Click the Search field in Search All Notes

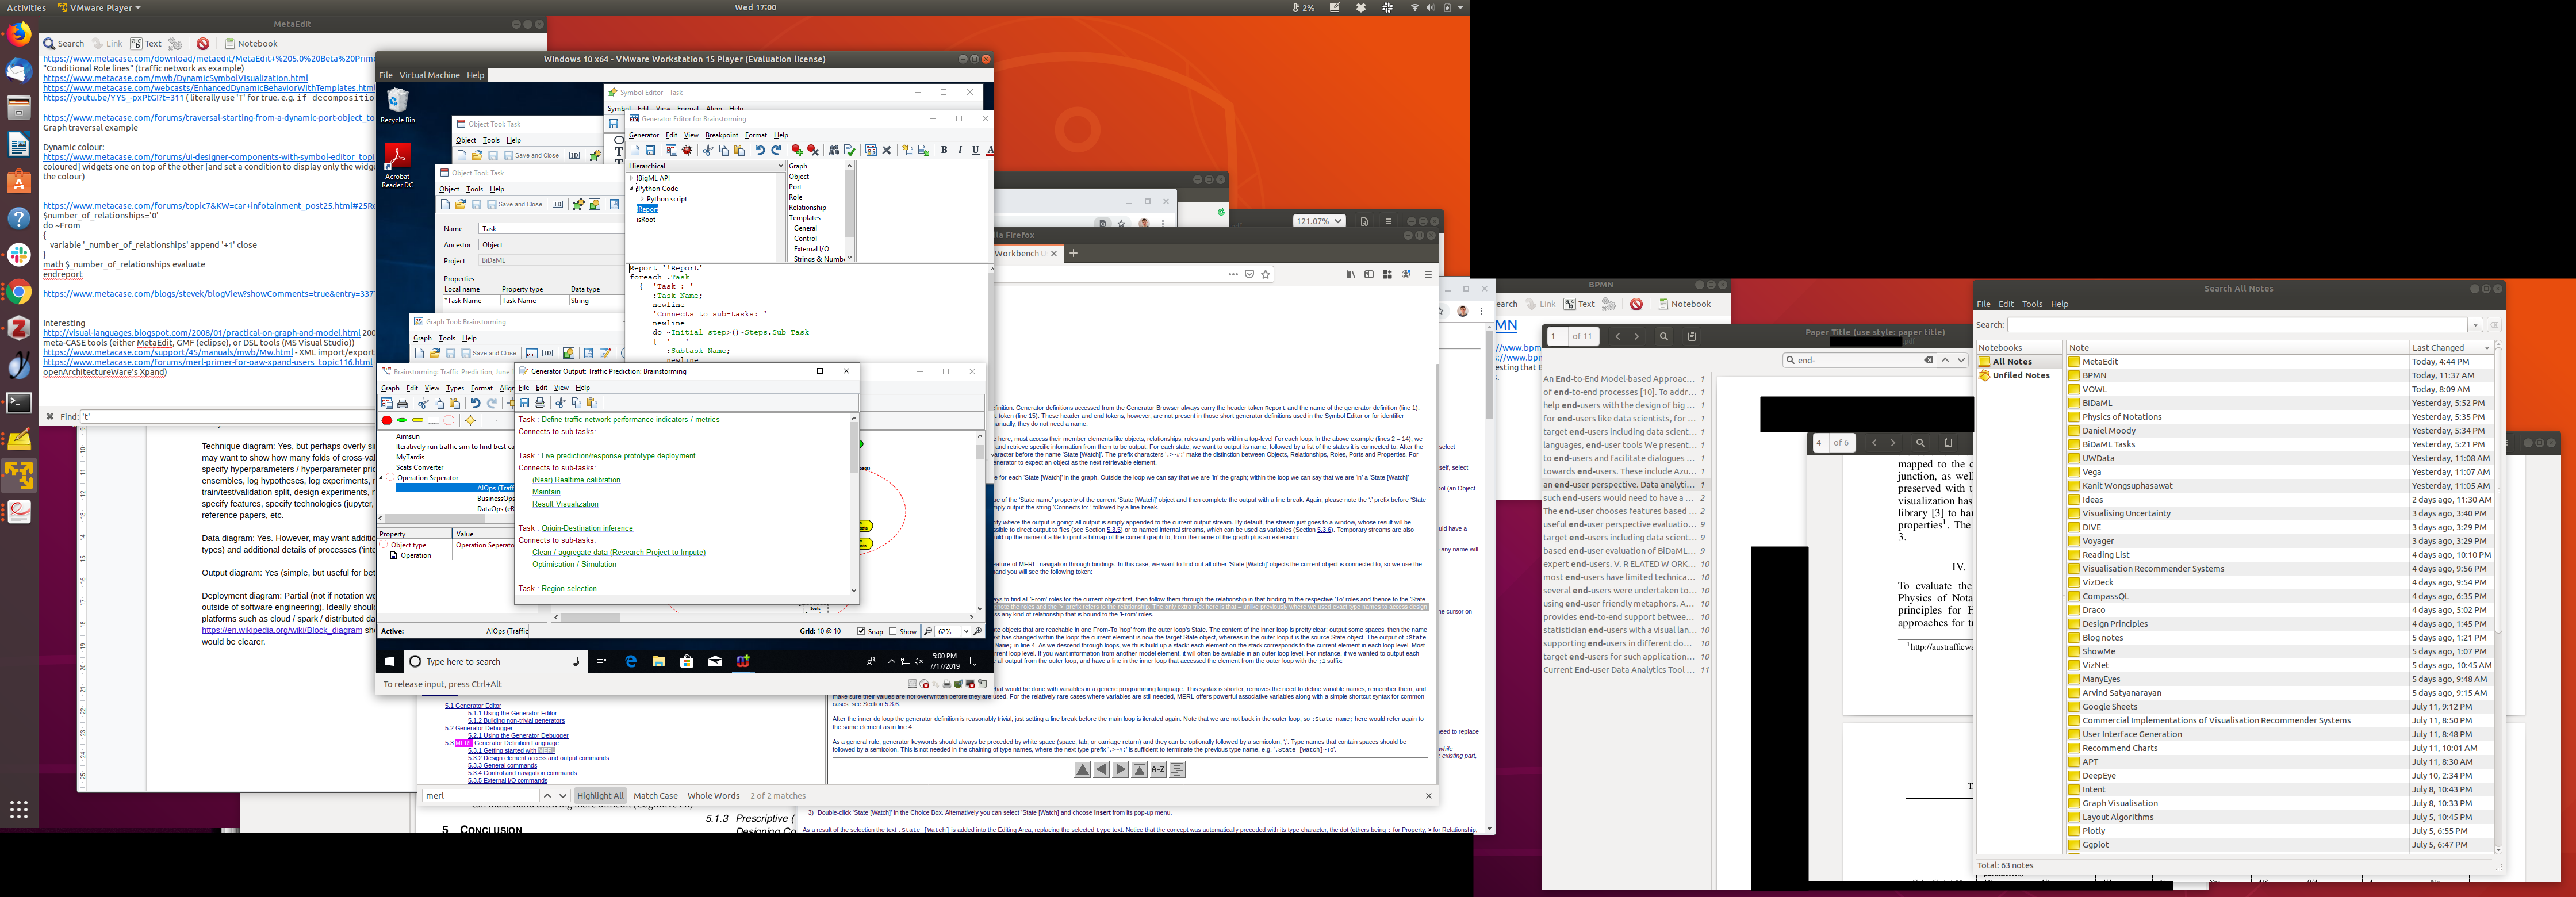click(2238, 325)
